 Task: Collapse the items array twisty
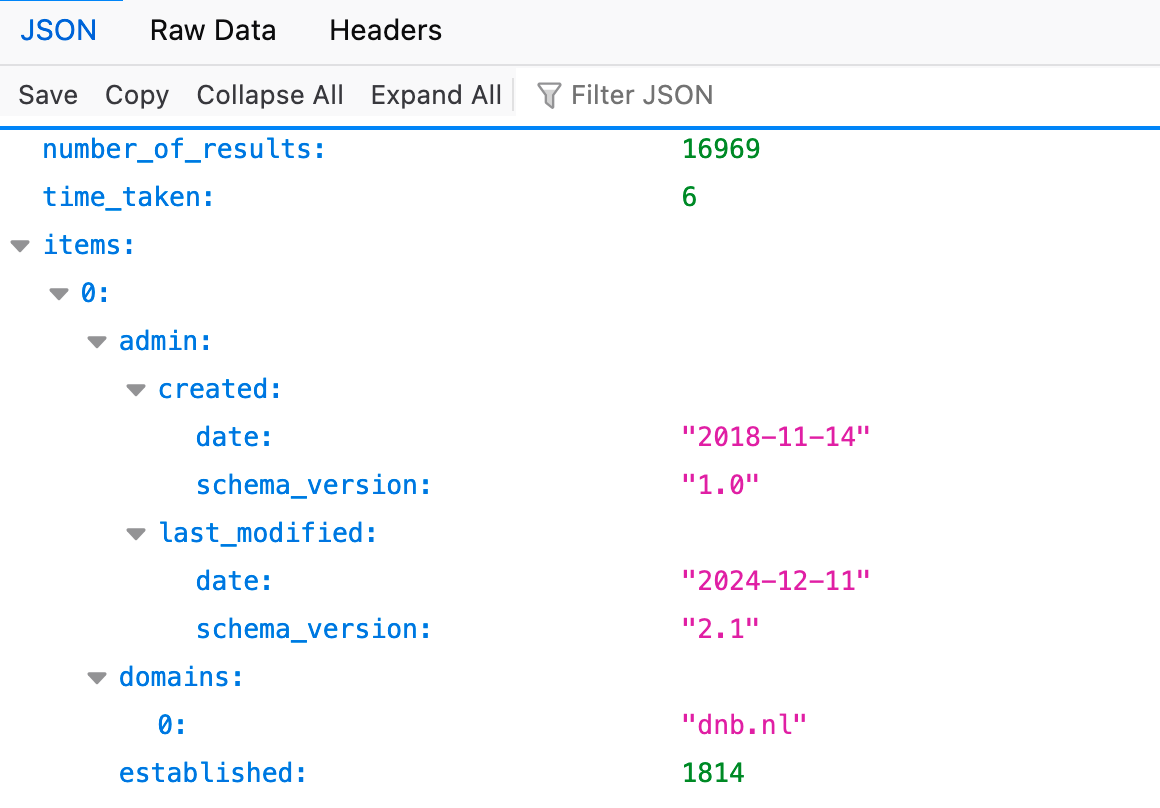(20, 245)
